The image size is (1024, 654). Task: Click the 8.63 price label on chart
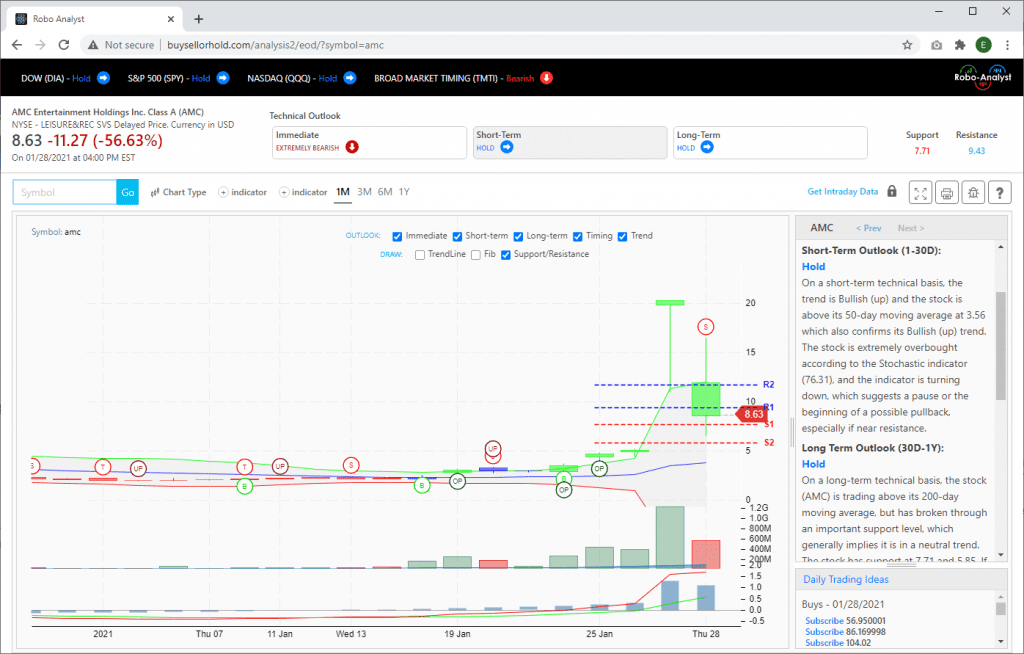pos(752,414)
